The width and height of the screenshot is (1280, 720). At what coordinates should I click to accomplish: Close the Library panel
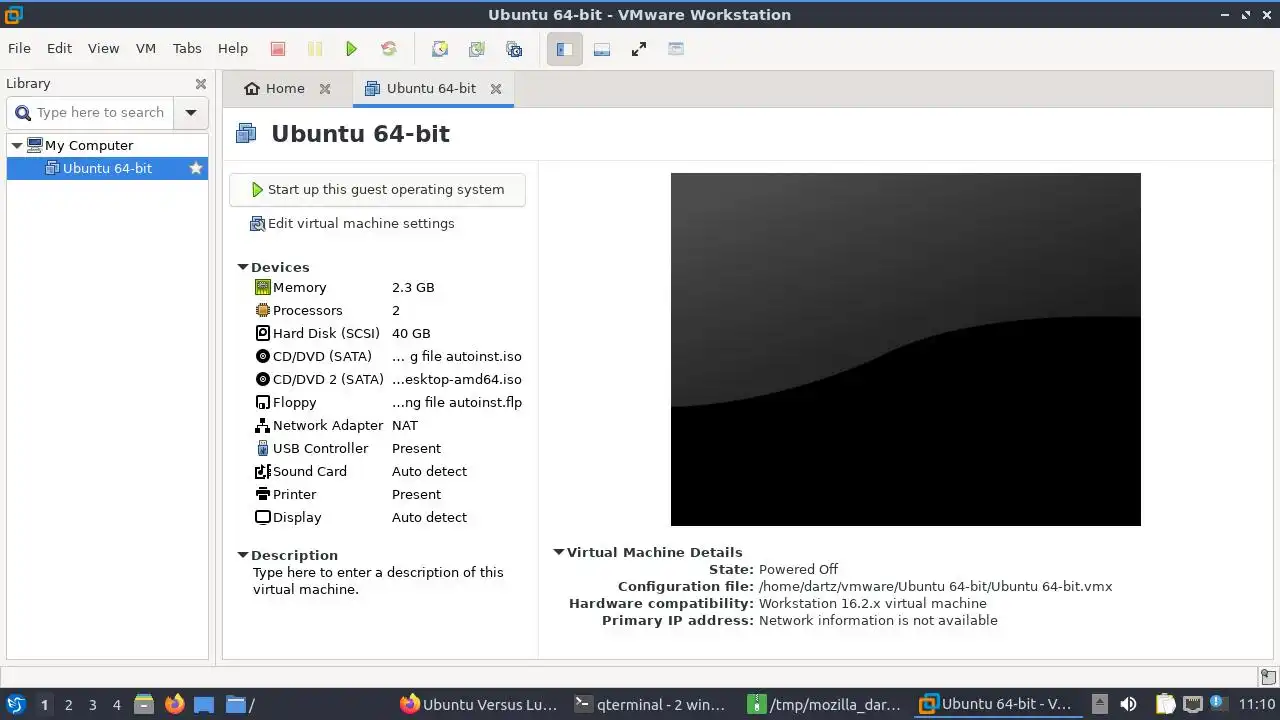201,84
